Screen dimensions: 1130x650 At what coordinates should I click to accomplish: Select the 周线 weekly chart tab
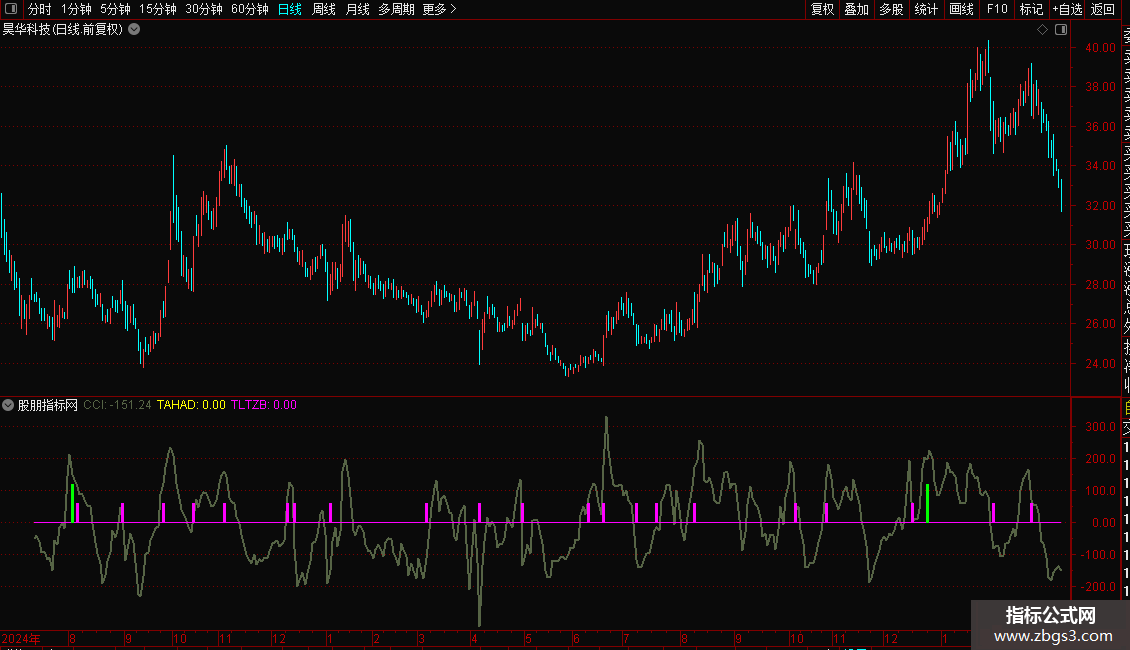(324, 9)
